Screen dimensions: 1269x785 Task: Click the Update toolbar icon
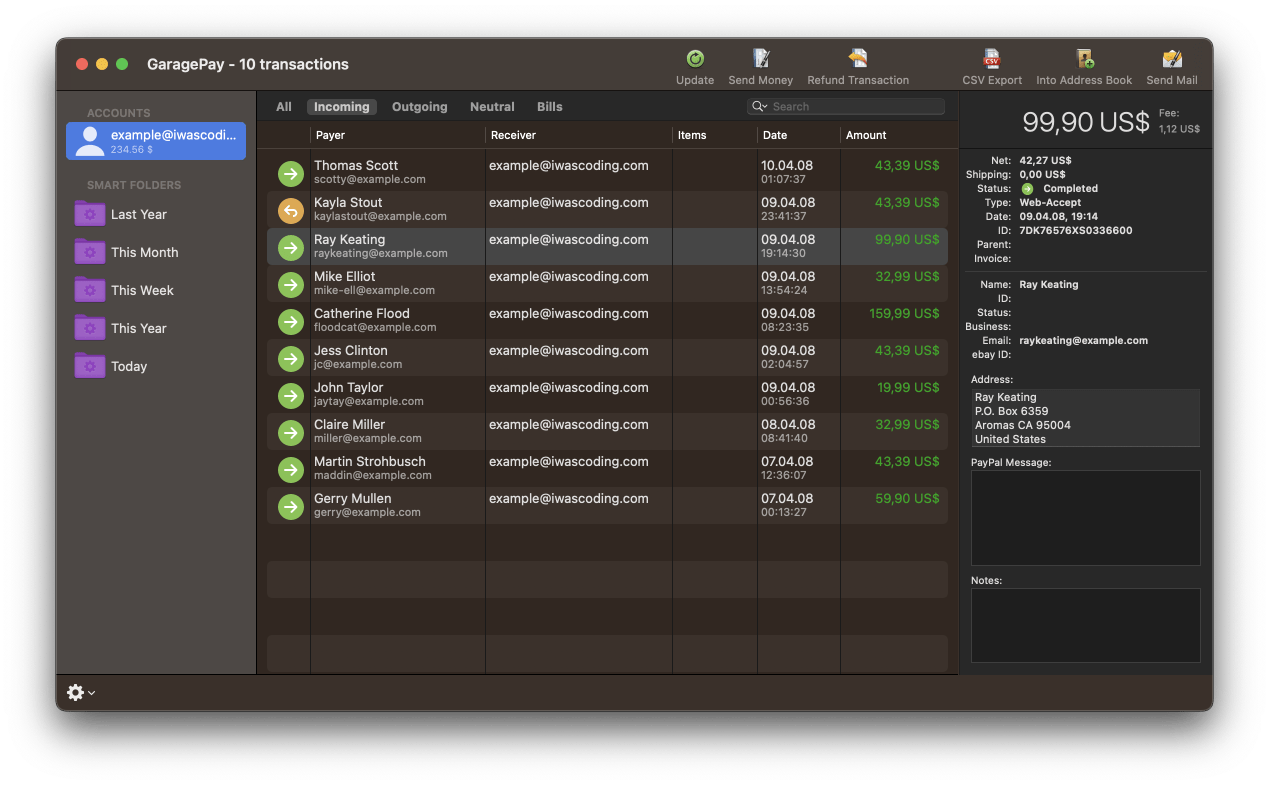coord(695,59)
